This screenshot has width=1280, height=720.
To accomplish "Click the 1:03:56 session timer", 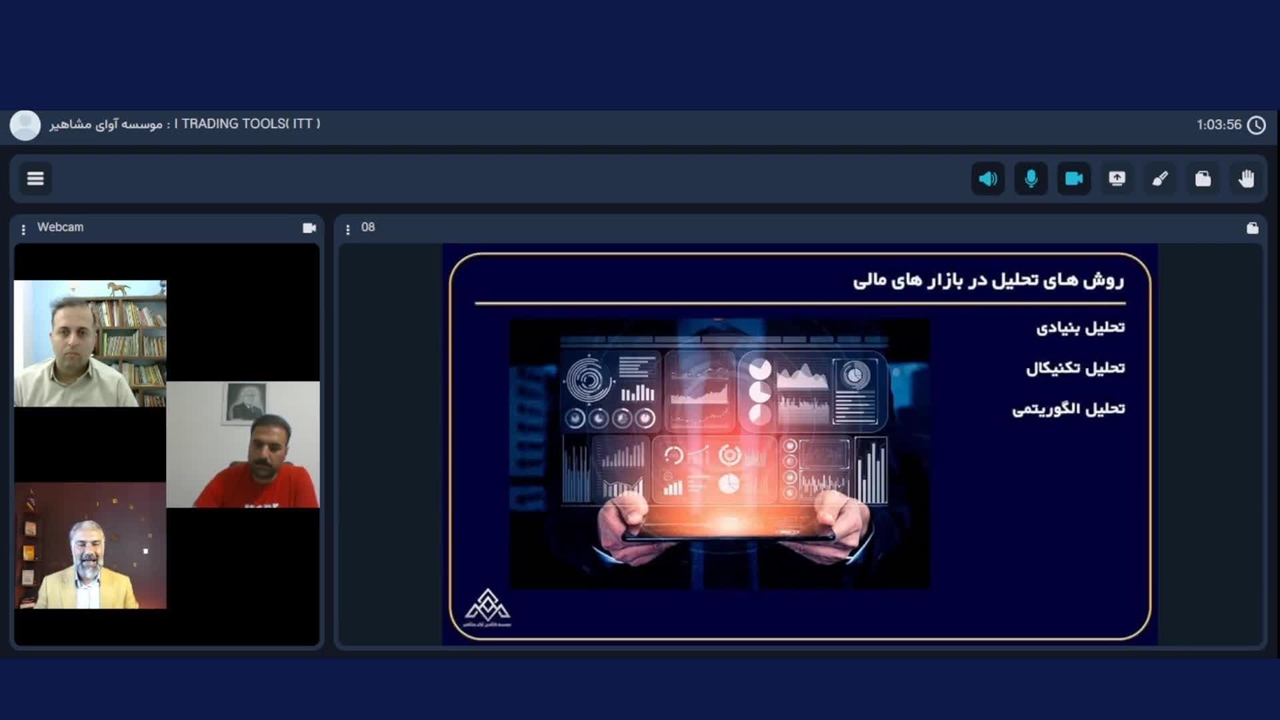I will [1218, 125].
